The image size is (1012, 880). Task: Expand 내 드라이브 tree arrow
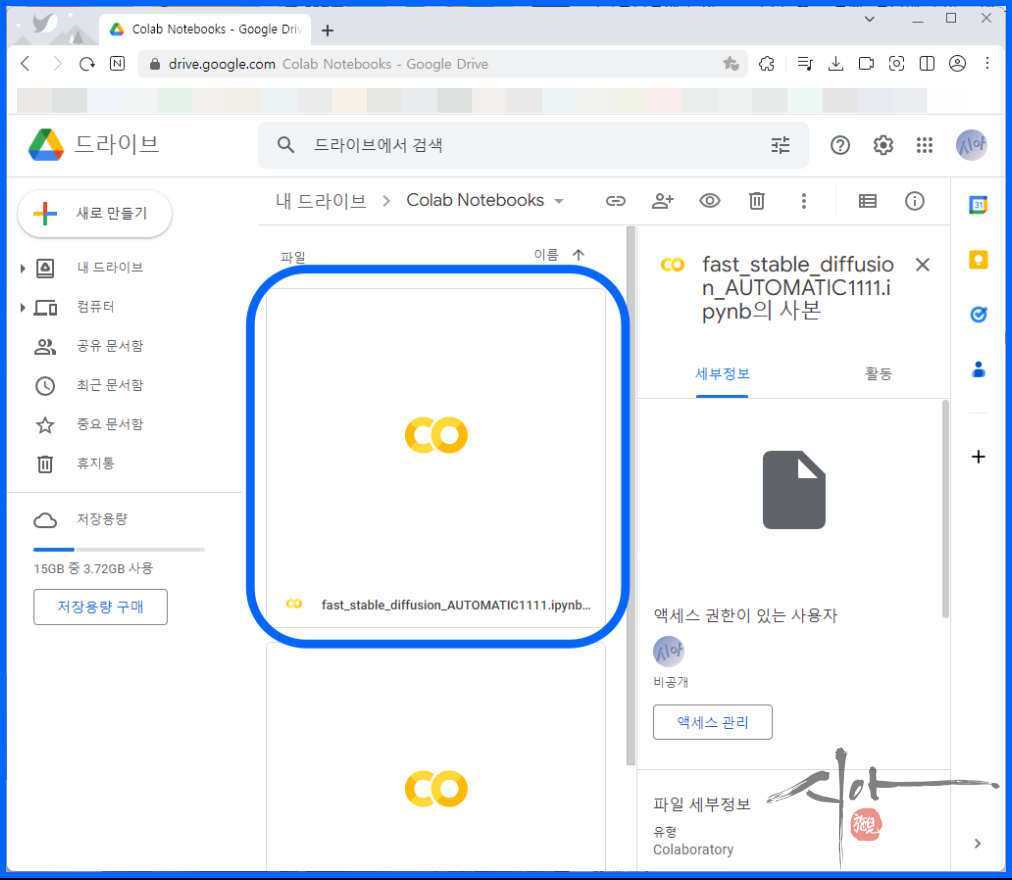coord(23,268)
